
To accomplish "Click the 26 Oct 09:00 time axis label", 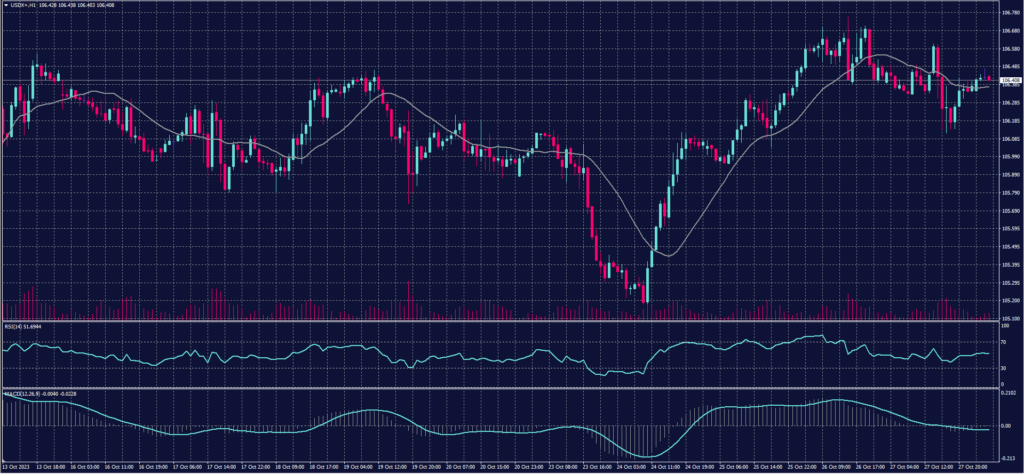I will 837,466.
